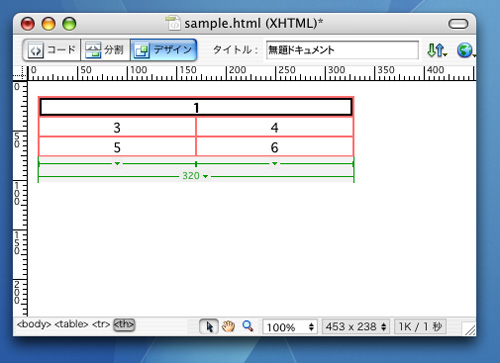The height and width of the screenshot is (363, 500).
Task: Select the <table> tag in tag selector
Action: (71, 324)
